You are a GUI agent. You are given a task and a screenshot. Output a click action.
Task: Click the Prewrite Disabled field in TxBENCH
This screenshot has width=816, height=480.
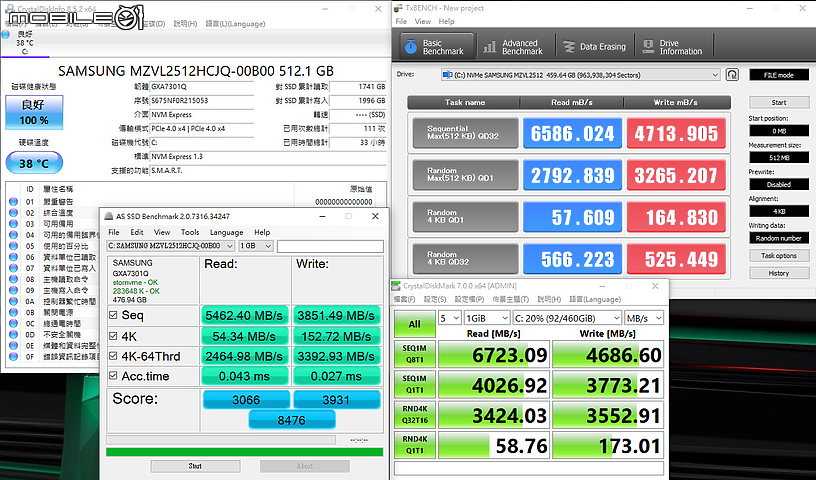point(779,184)
